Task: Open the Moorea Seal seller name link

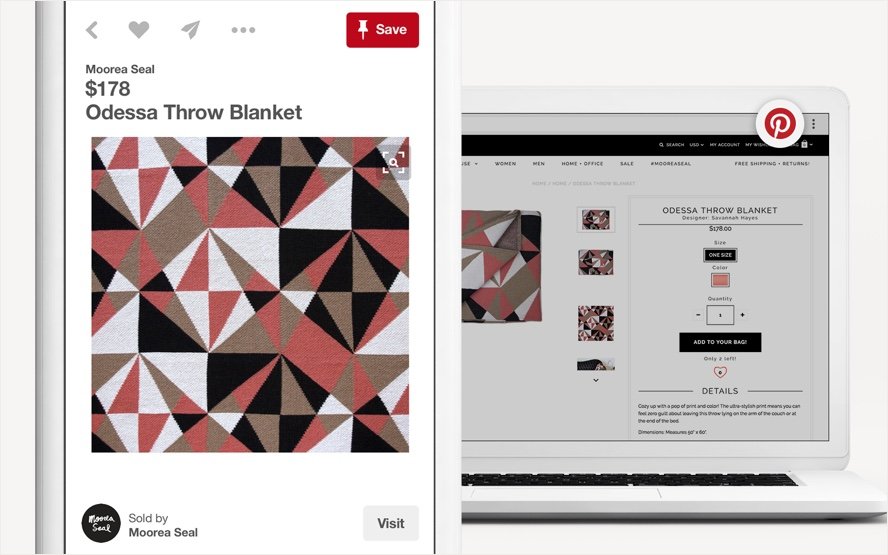Action: pyautogui.click(x=163, y=532)
